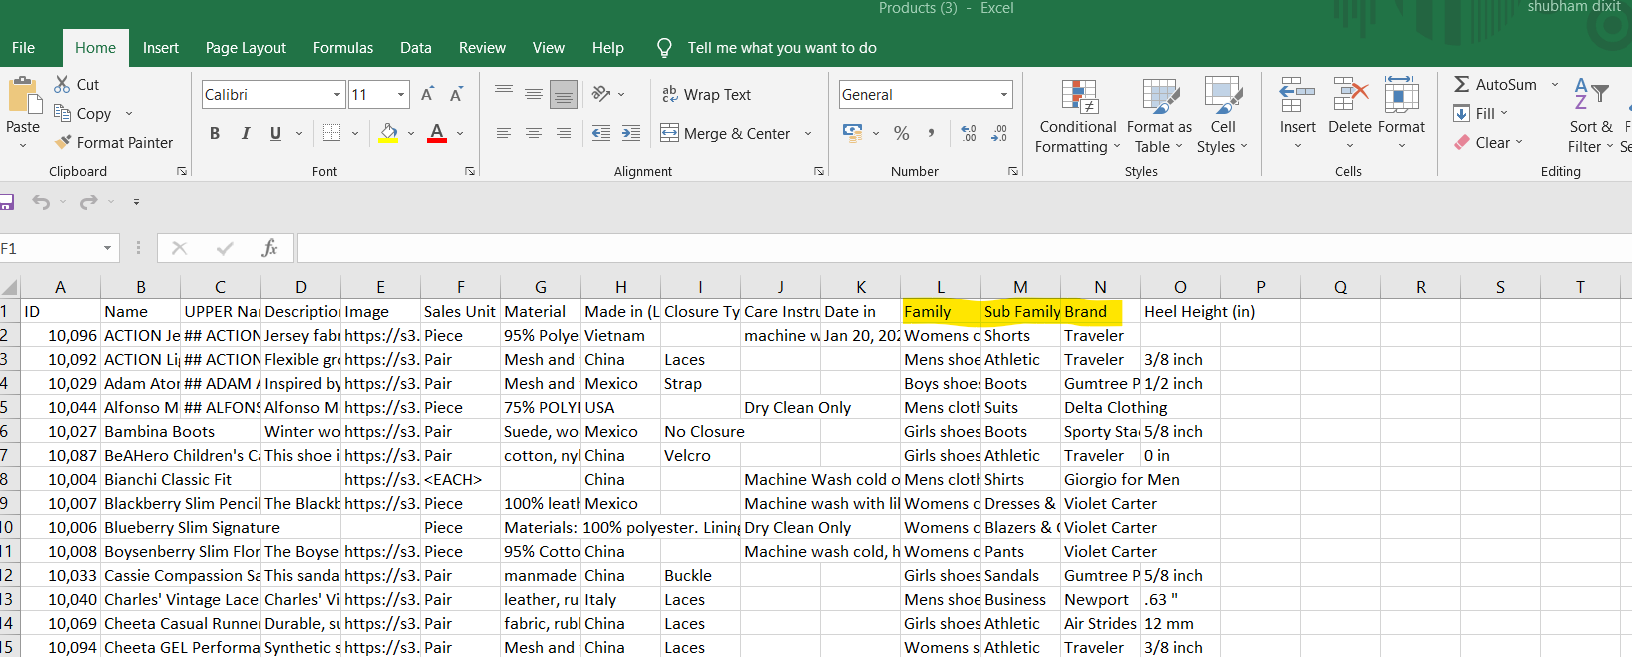Image resolution: width=1632 pixels, height=657 pixels.
Task: Apply Comma Style number format
Action: point(932,133)
